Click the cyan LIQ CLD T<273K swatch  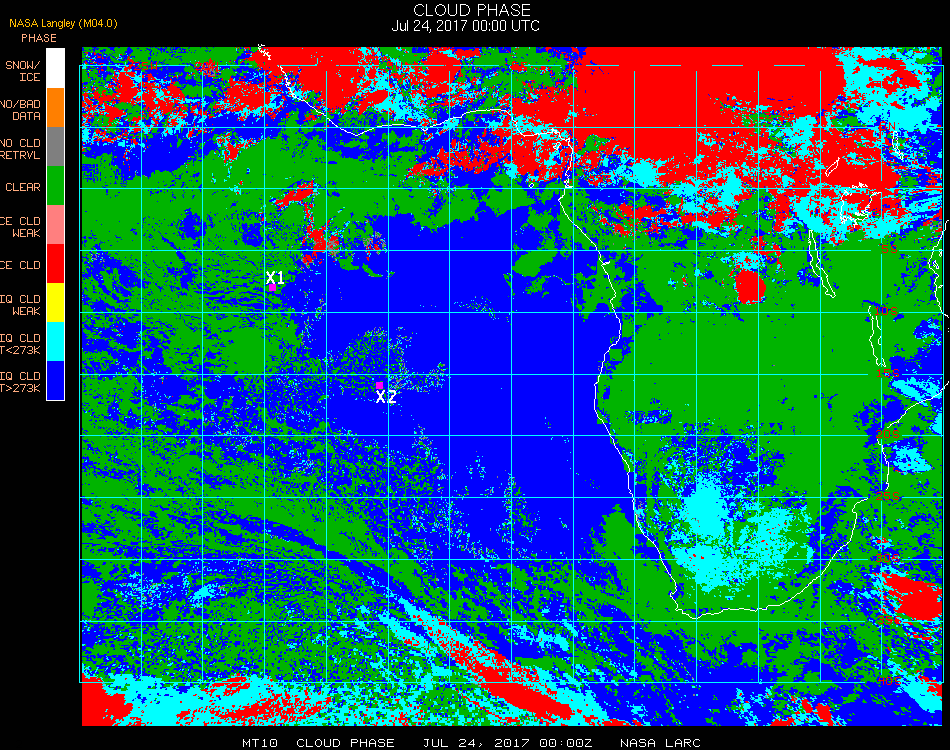(55, 342)
